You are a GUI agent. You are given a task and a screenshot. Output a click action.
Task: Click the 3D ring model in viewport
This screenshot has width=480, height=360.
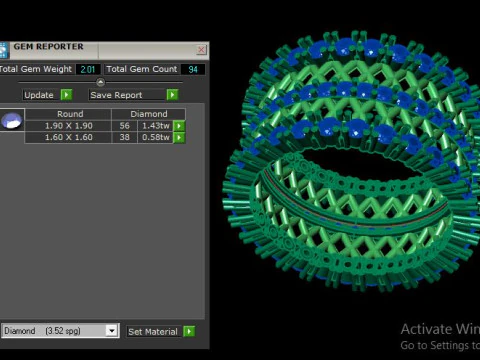(352, 160)
